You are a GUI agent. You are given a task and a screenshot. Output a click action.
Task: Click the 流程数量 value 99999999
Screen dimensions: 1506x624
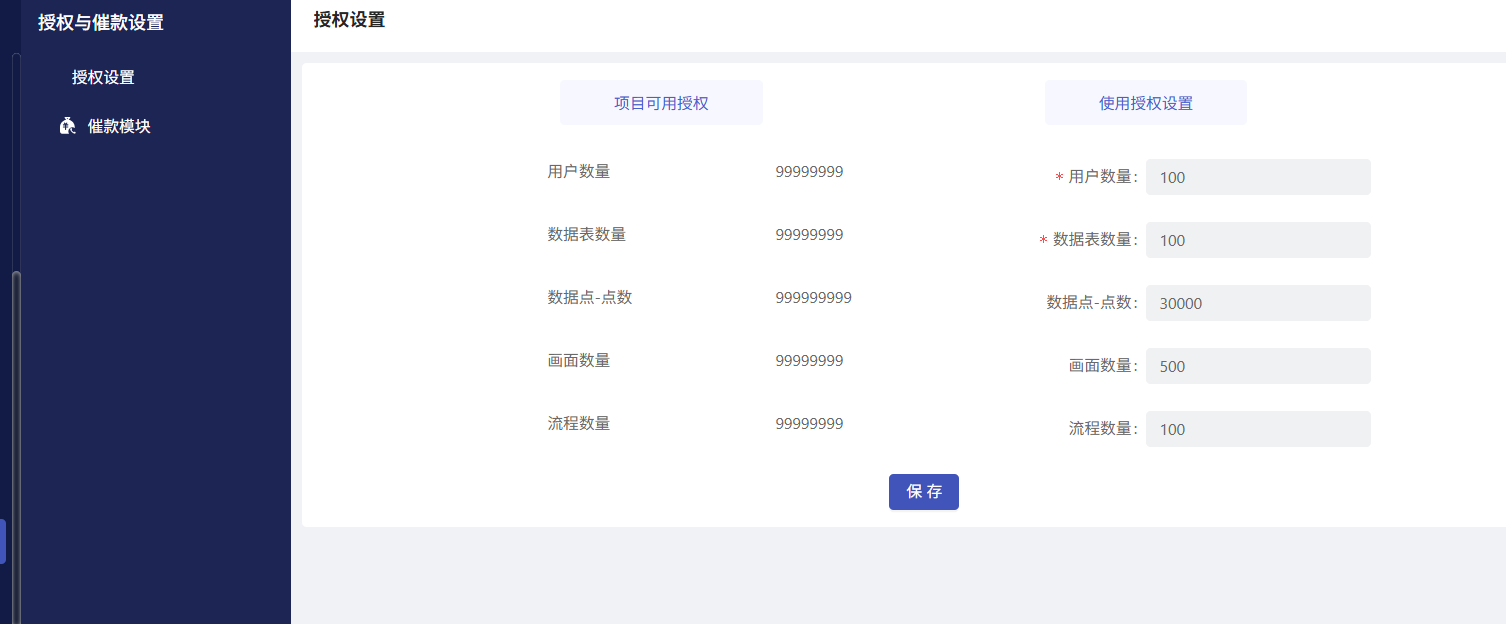pyautogui.click(x=810, y=423)
